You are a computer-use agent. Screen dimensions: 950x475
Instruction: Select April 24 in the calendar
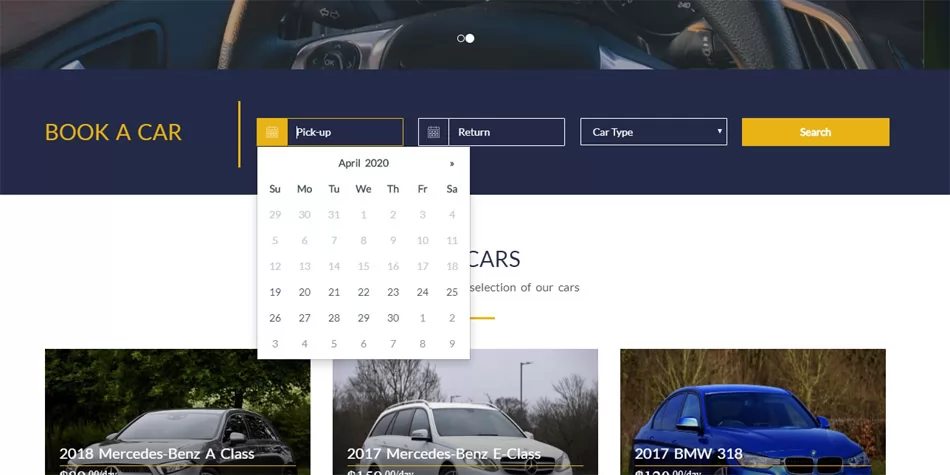pos(422,292)
